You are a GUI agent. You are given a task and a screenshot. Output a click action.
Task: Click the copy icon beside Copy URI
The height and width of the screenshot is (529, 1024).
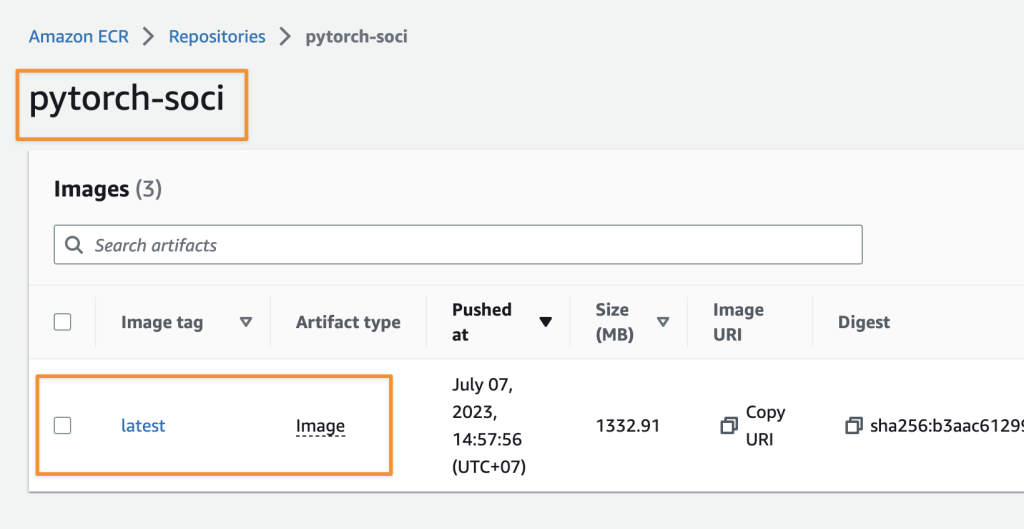(x=729, y=426)
